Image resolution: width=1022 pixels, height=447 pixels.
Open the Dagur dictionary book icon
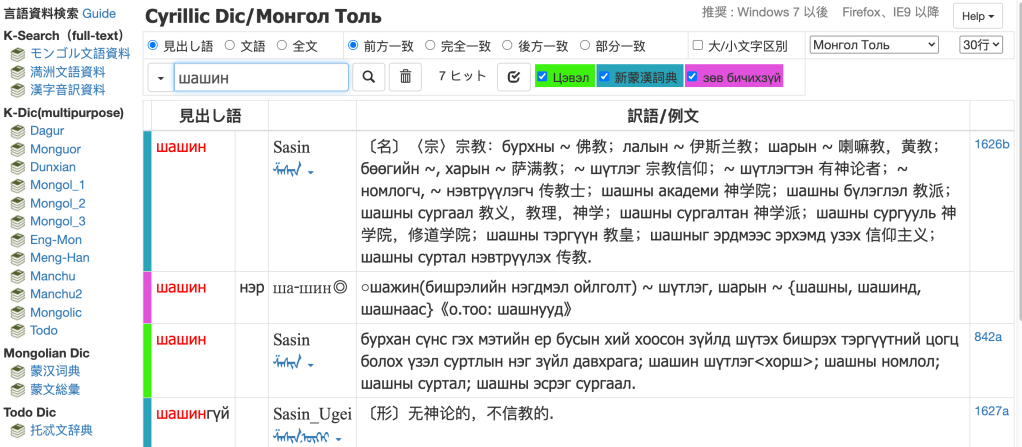pyautogui.click(x=18, y=131)
